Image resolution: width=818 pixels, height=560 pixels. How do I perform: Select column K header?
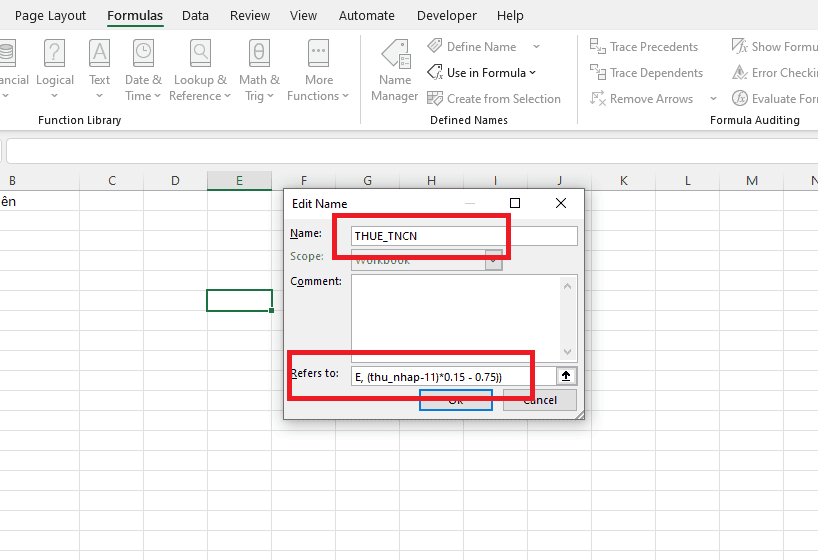[623, 181]
